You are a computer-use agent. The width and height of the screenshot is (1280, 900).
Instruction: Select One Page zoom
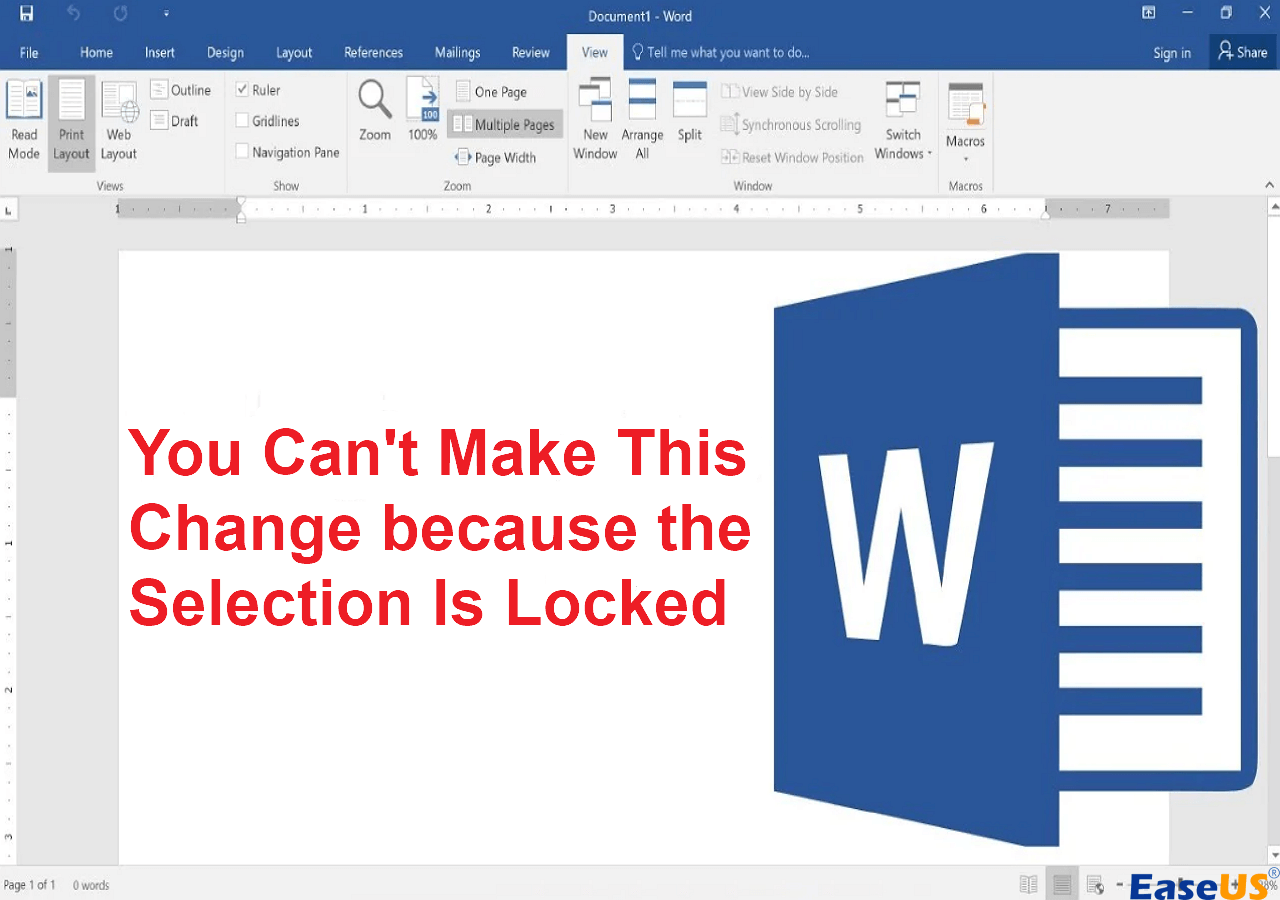[491, 92]
